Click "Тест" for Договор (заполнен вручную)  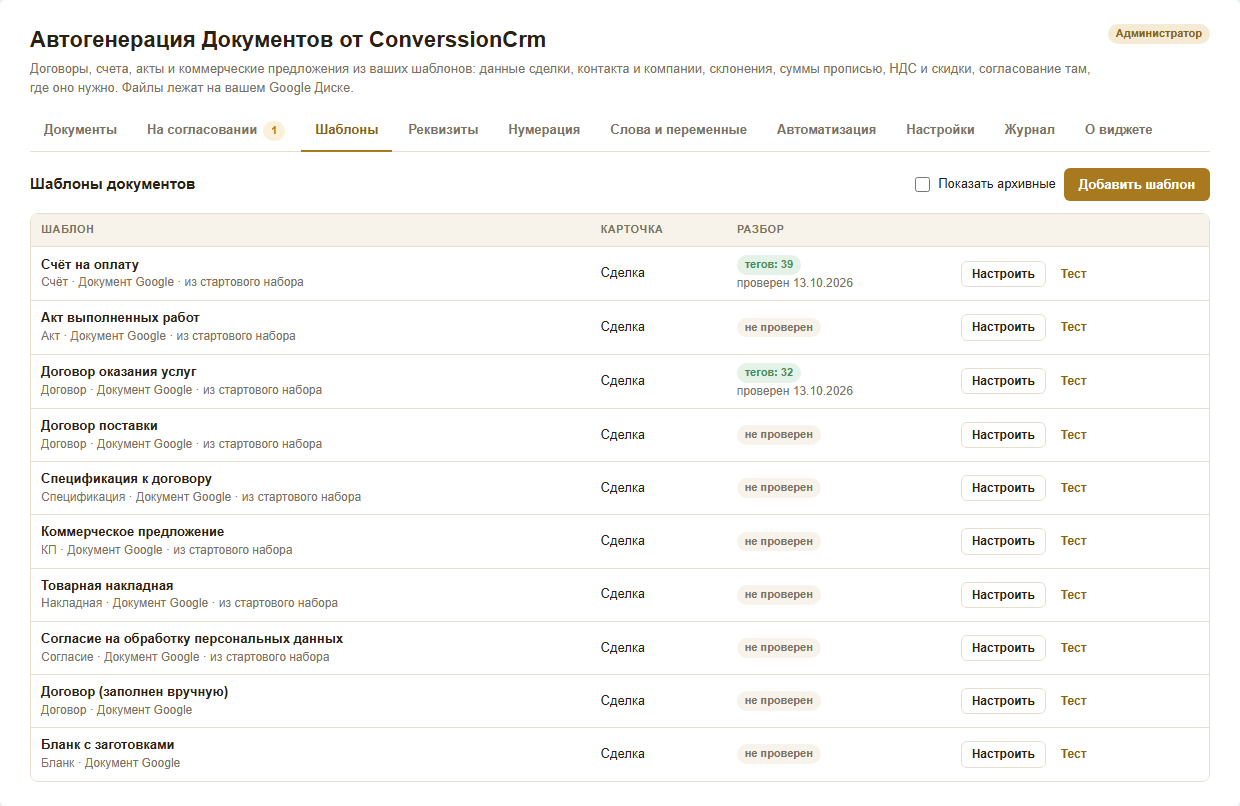pos(1073,701)
